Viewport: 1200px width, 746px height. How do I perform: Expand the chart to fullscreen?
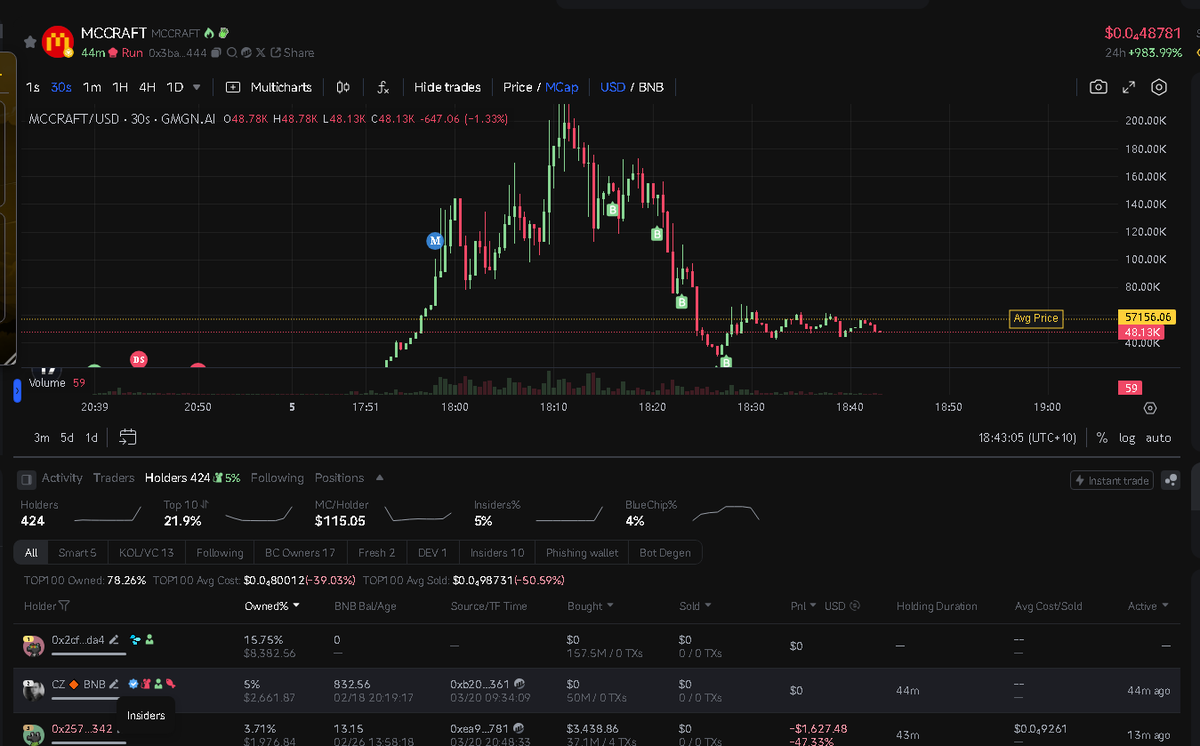point(1129,87)
